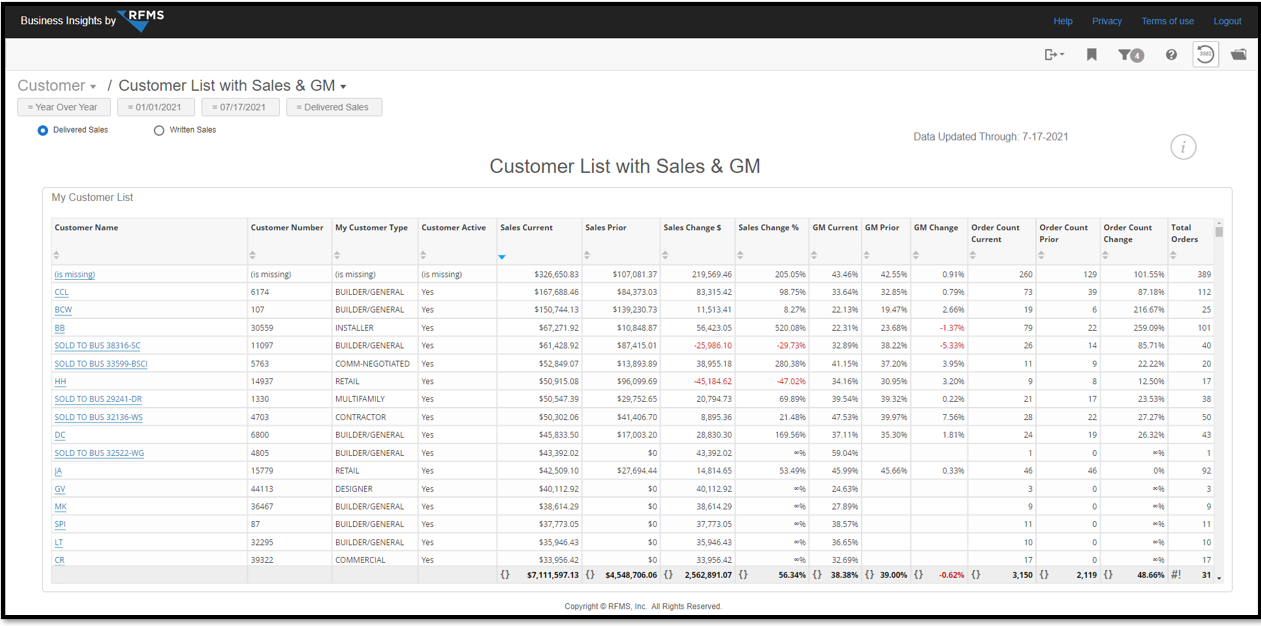1261x626 pixels.
Task: Open the export/share menu icon
Action: pos(1054,55)
